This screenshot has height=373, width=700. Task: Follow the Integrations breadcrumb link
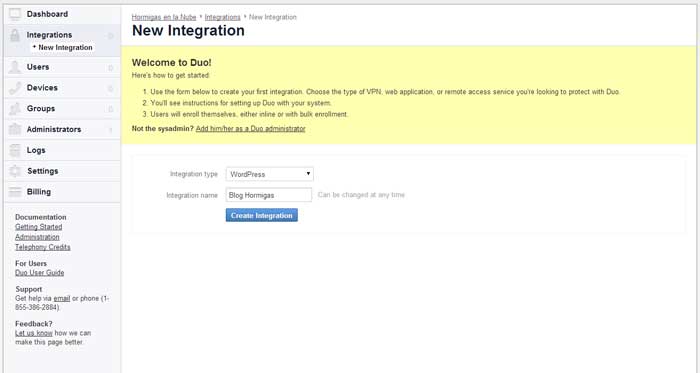(222, 17)
